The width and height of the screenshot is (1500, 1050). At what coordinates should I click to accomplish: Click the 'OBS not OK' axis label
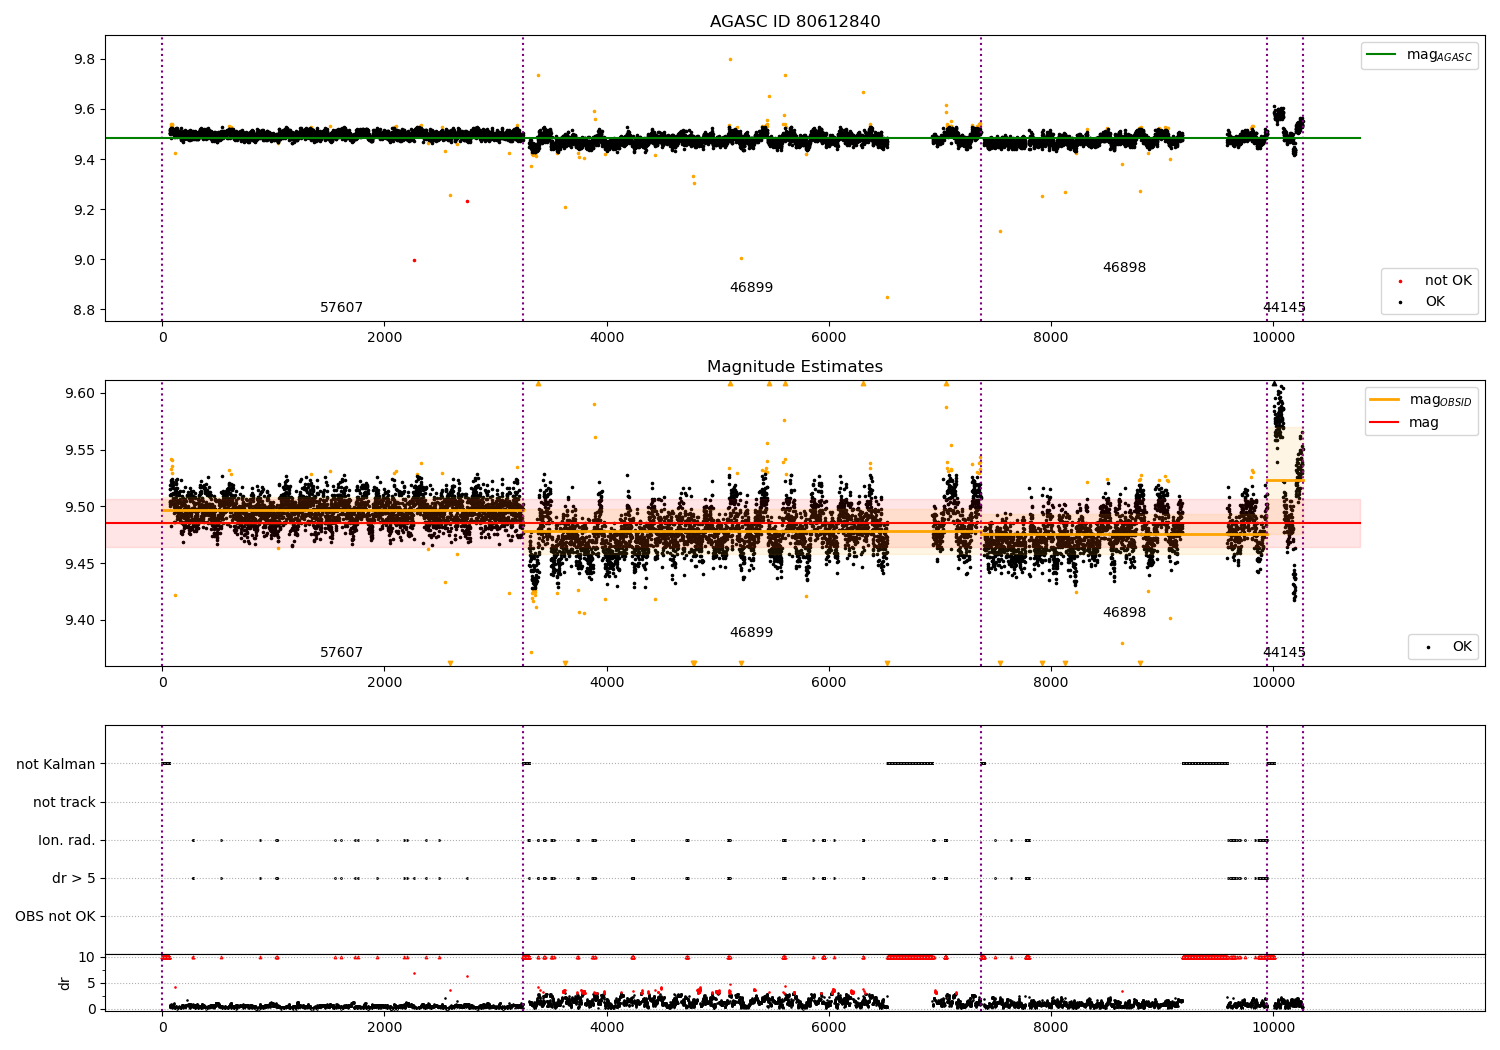[x=56, y=916]
